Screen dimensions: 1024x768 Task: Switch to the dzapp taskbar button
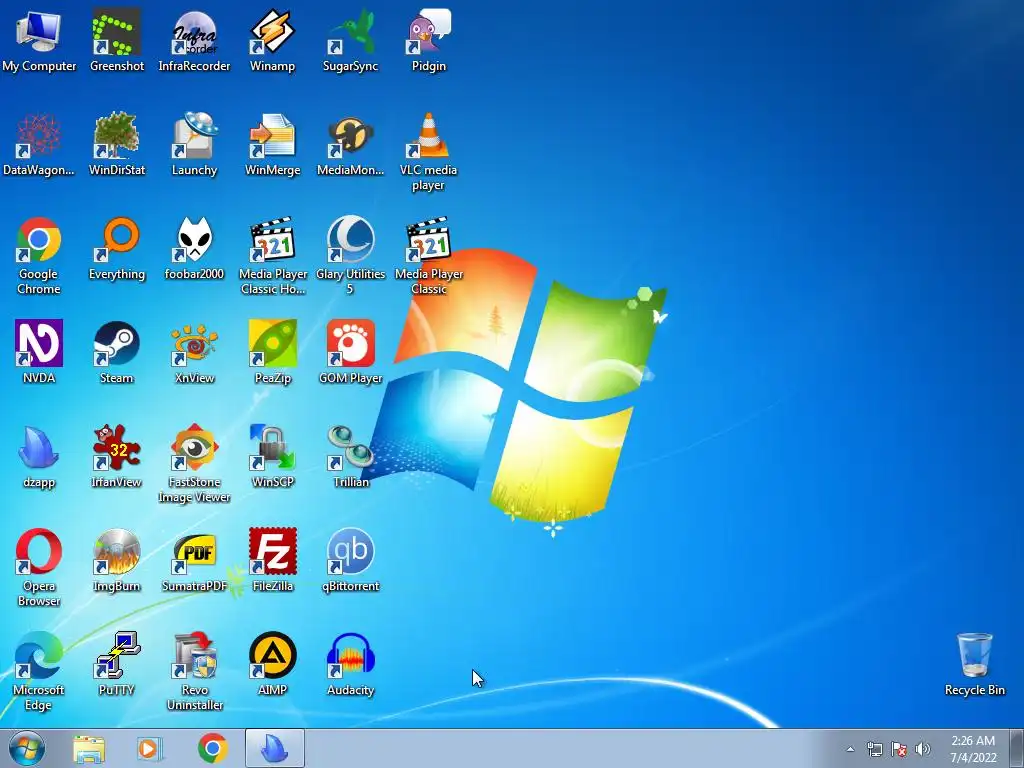tap(274, 748)
